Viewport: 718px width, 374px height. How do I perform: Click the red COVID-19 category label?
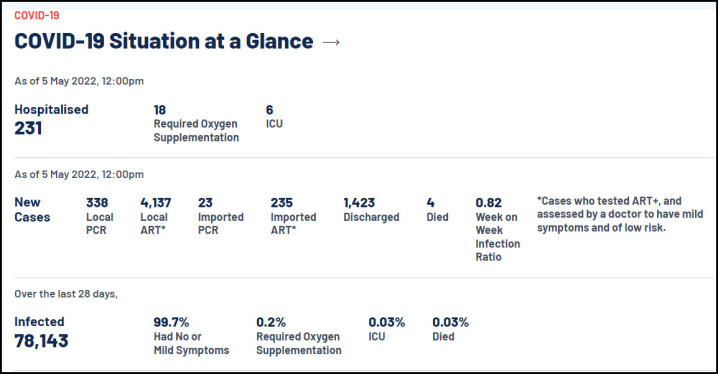tap(37, 16)
